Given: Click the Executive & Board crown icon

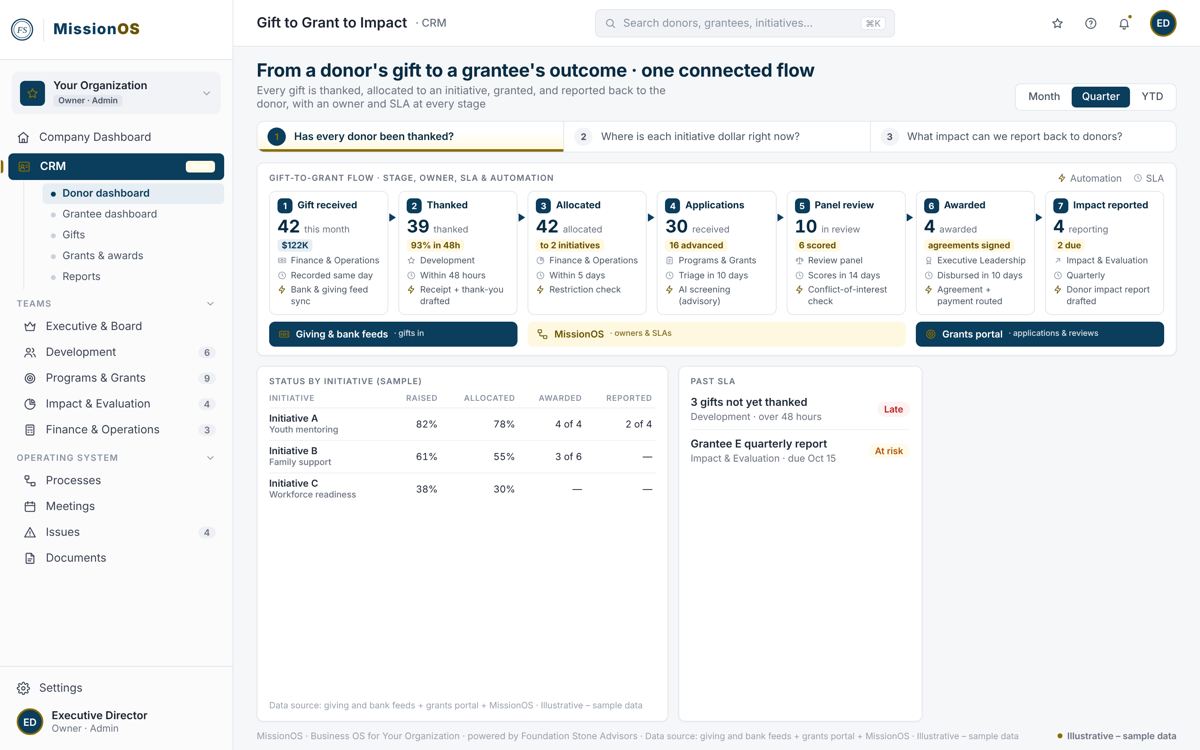Looking at the screenshot, I should tap(30, 326).
